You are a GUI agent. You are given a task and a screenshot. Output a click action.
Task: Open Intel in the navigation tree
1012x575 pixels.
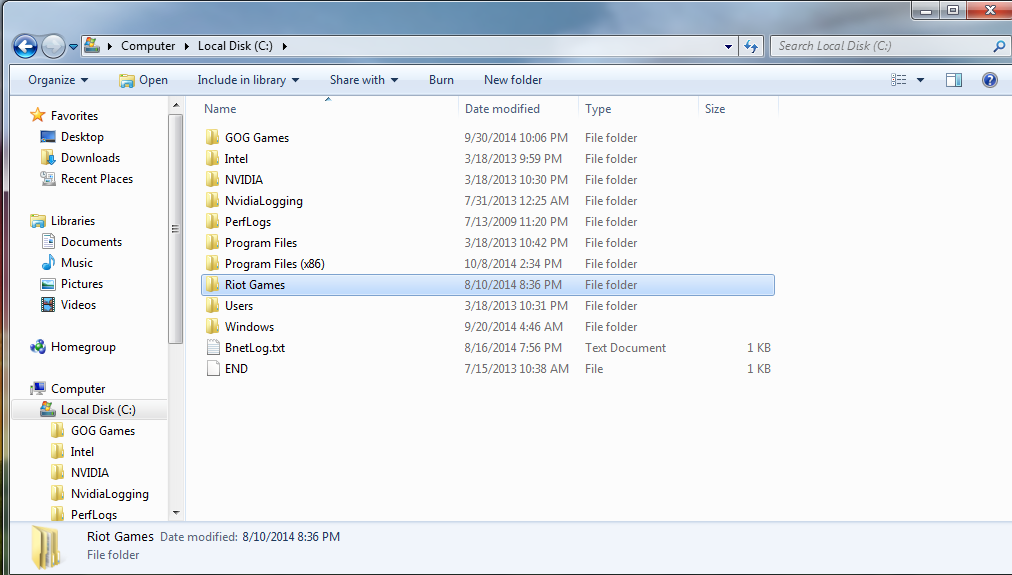[82, 452]
